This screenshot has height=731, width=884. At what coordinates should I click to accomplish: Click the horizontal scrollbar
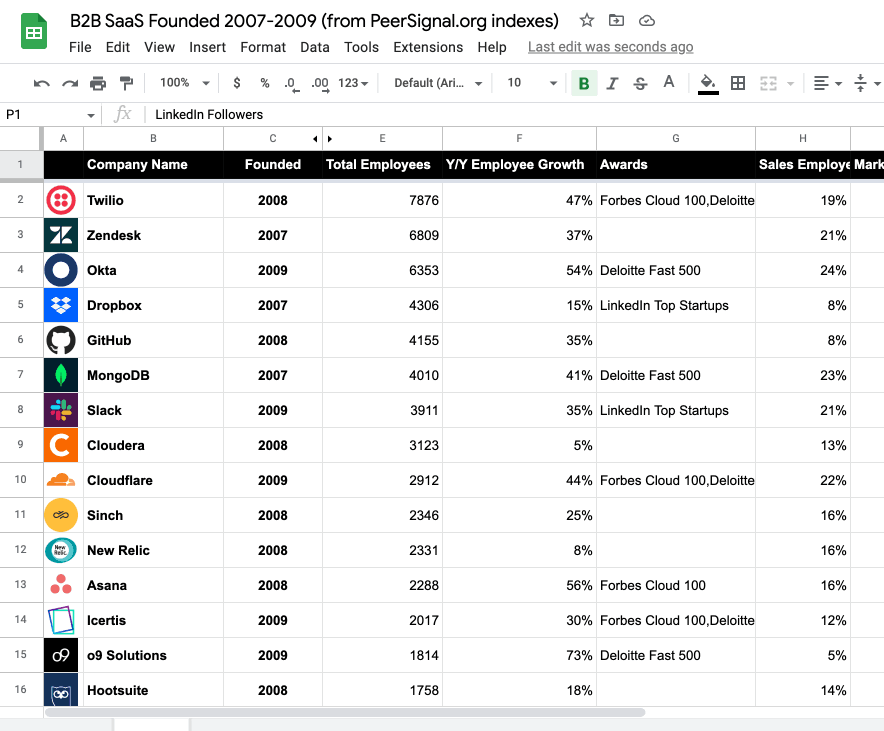(345, 712)
